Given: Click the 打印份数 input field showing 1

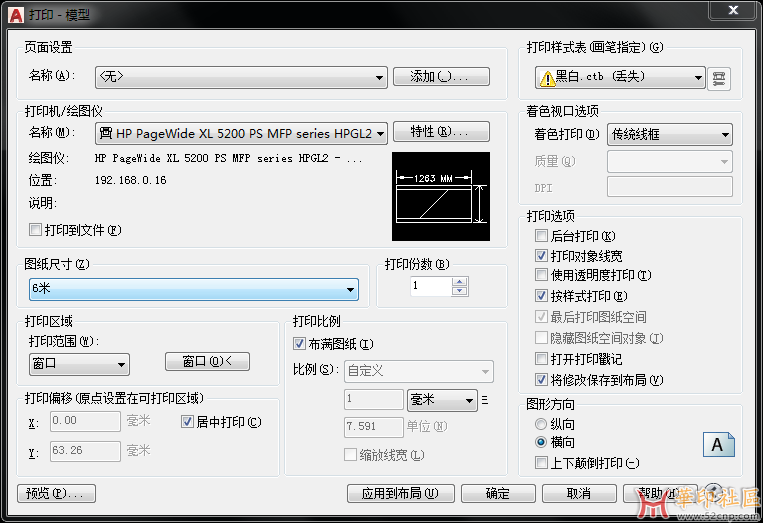Looking at the screenshot, I should point(431,286).
